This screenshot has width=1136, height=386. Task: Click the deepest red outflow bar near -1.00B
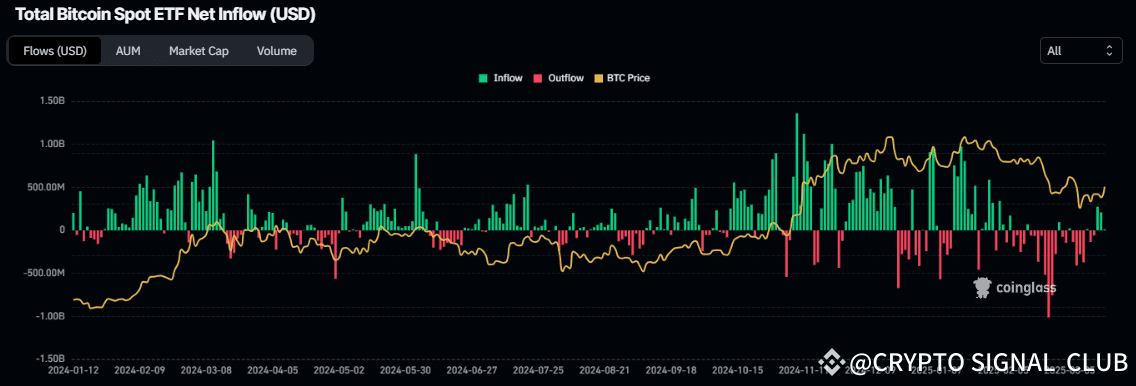[x=1048, y=274]
